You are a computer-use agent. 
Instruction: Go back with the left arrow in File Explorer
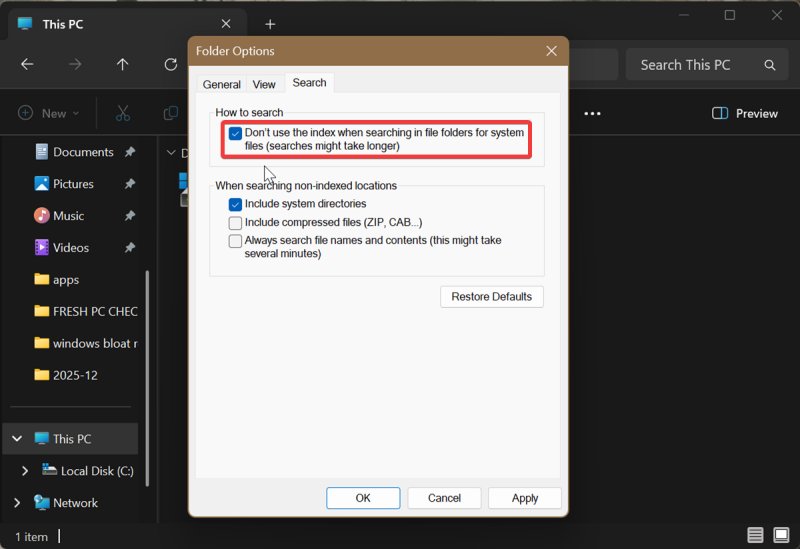click(27, 64)
